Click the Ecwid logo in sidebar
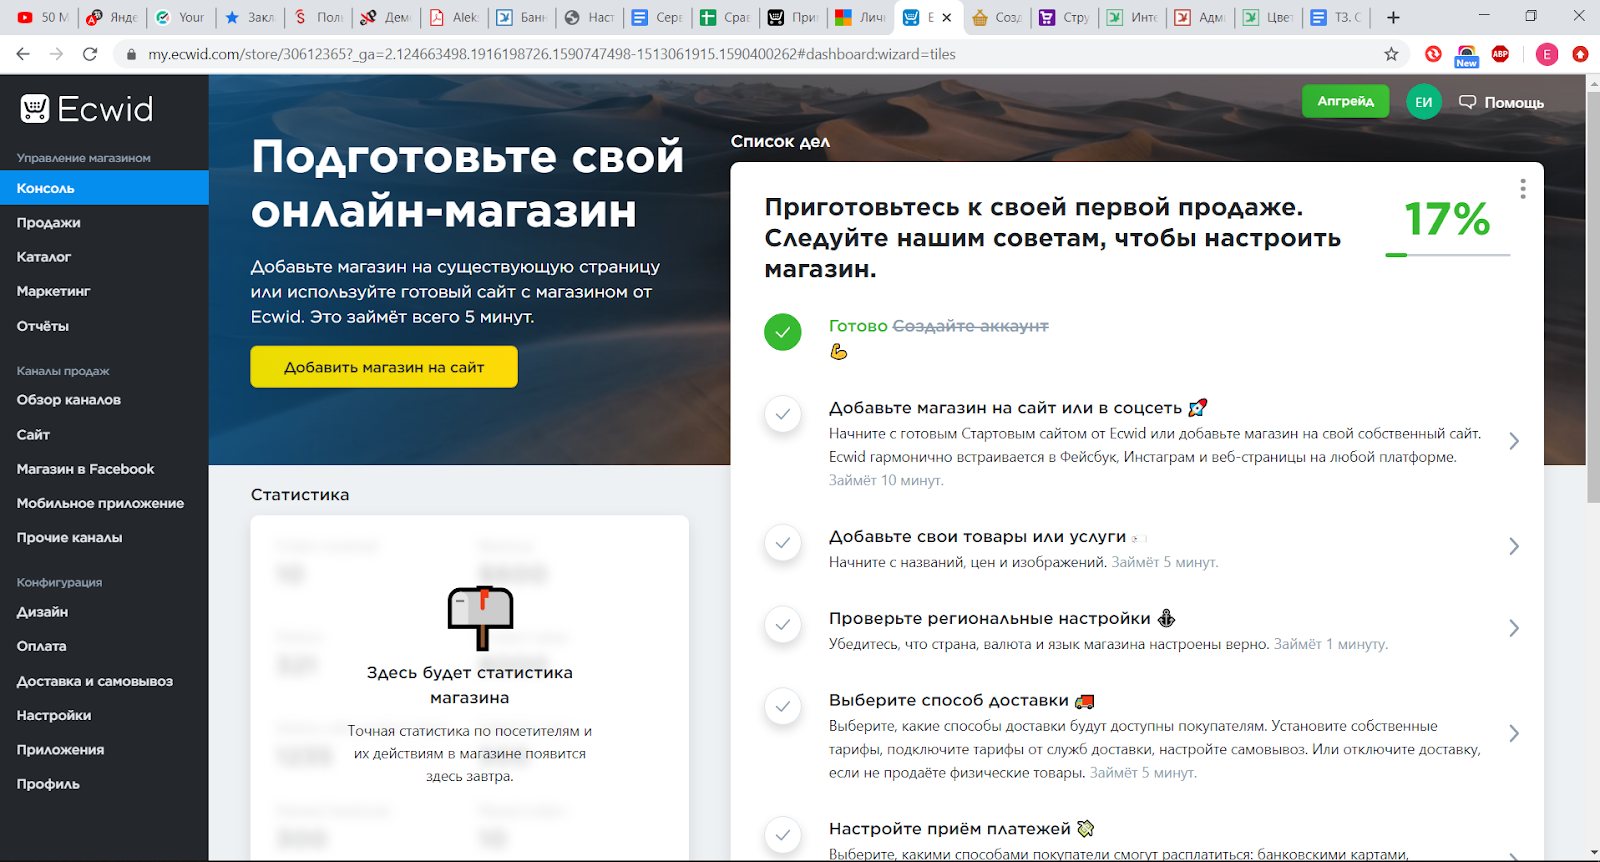Screen dimensions: 1600x862 pos(87,109)
